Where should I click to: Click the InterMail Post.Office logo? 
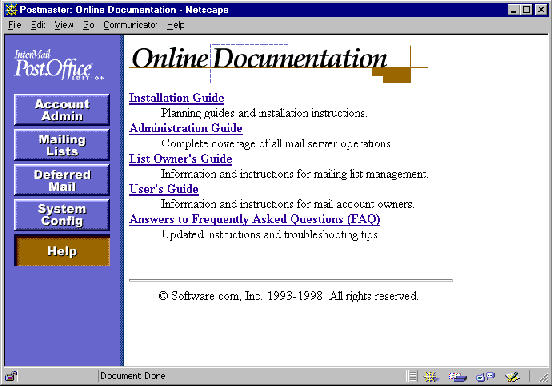[59, 64]
